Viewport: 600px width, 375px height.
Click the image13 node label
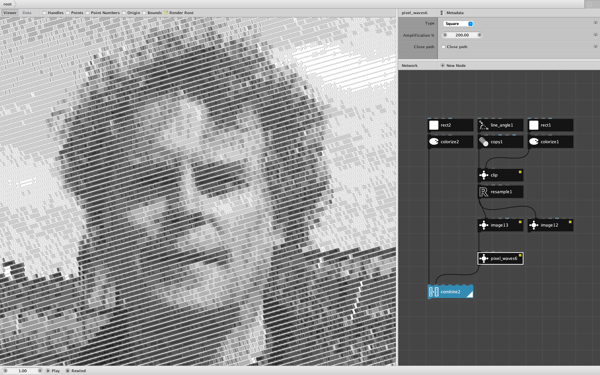click(x=499, y=225)
